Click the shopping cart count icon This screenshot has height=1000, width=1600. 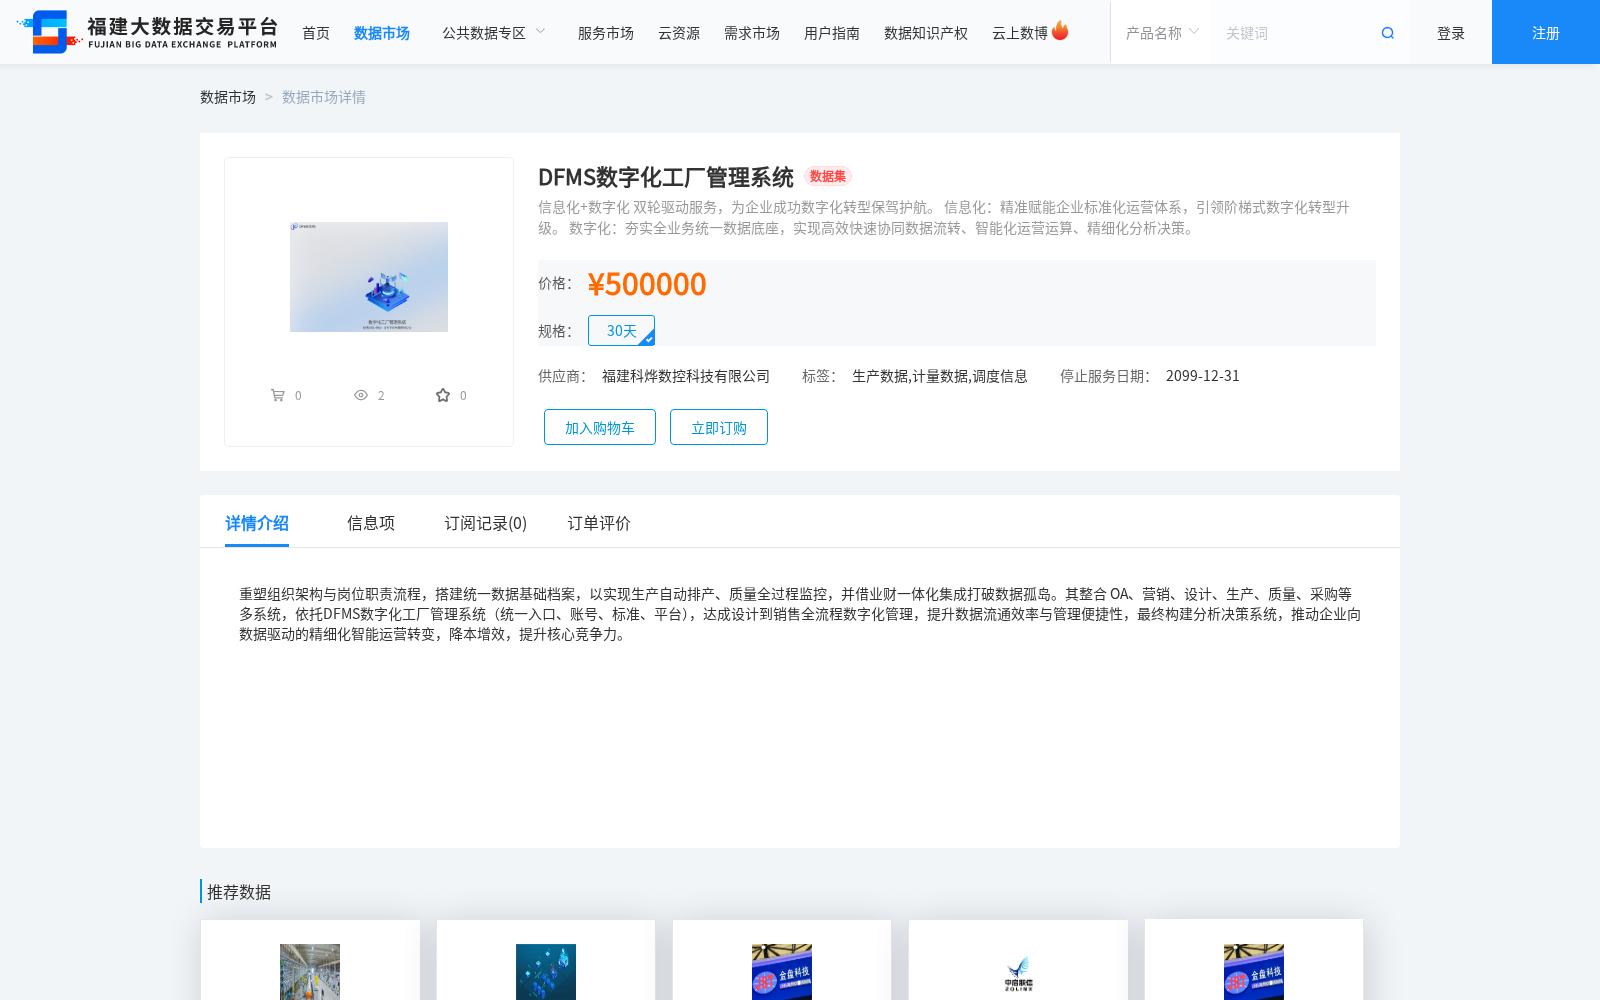coord(278,395)
